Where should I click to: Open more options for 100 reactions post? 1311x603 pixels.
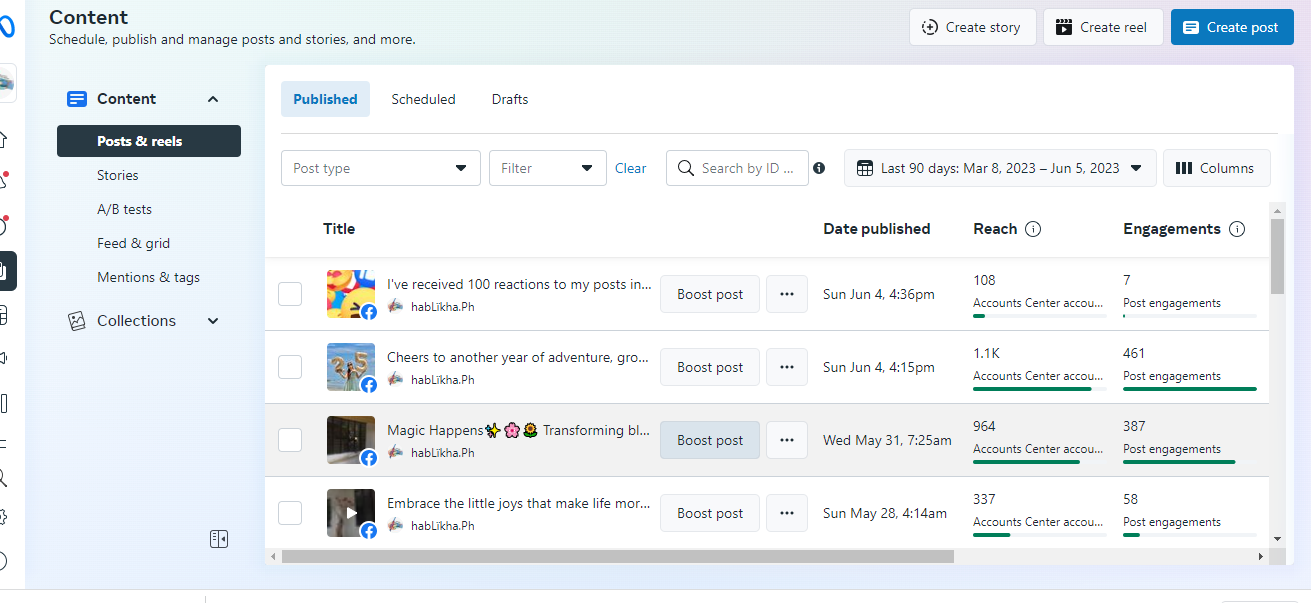tap(787, 294)
